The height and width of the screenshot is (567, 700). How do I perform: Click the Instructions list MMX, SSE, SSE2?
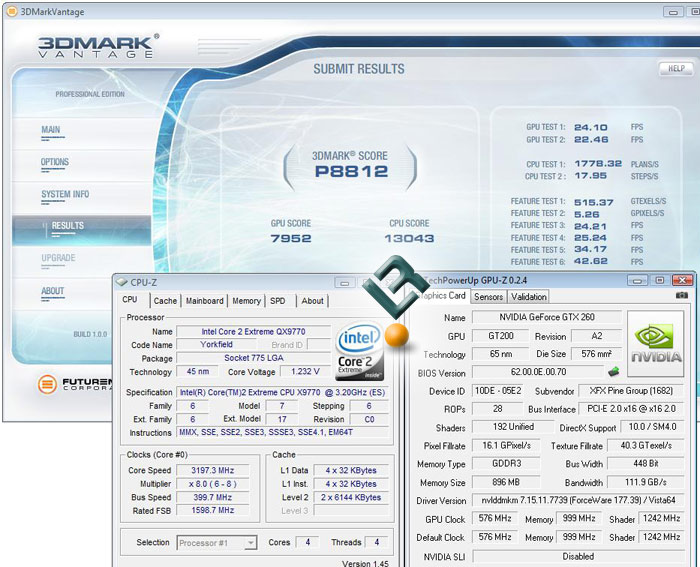(x=283, y=432)
